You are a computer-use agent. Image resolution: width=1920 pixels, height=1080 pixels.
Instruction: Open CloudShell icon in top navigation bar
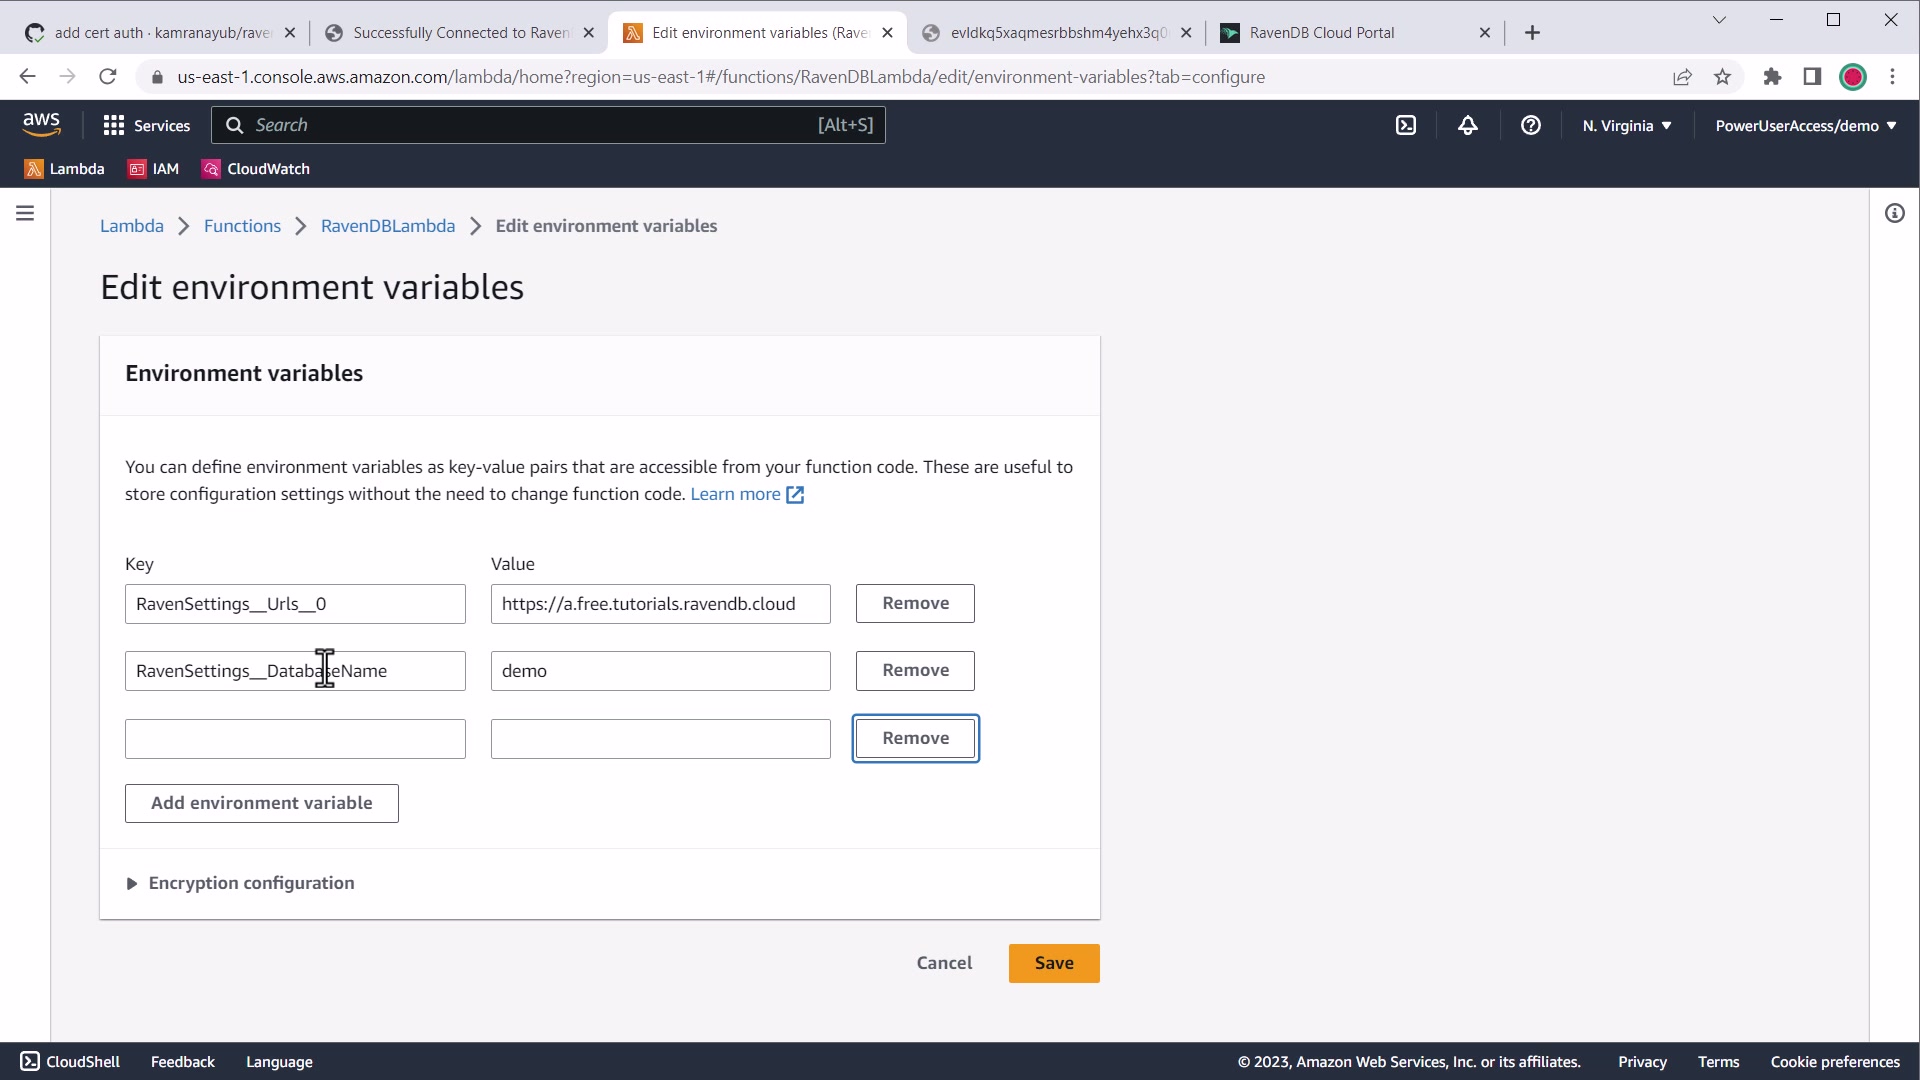click(1406, 125)
